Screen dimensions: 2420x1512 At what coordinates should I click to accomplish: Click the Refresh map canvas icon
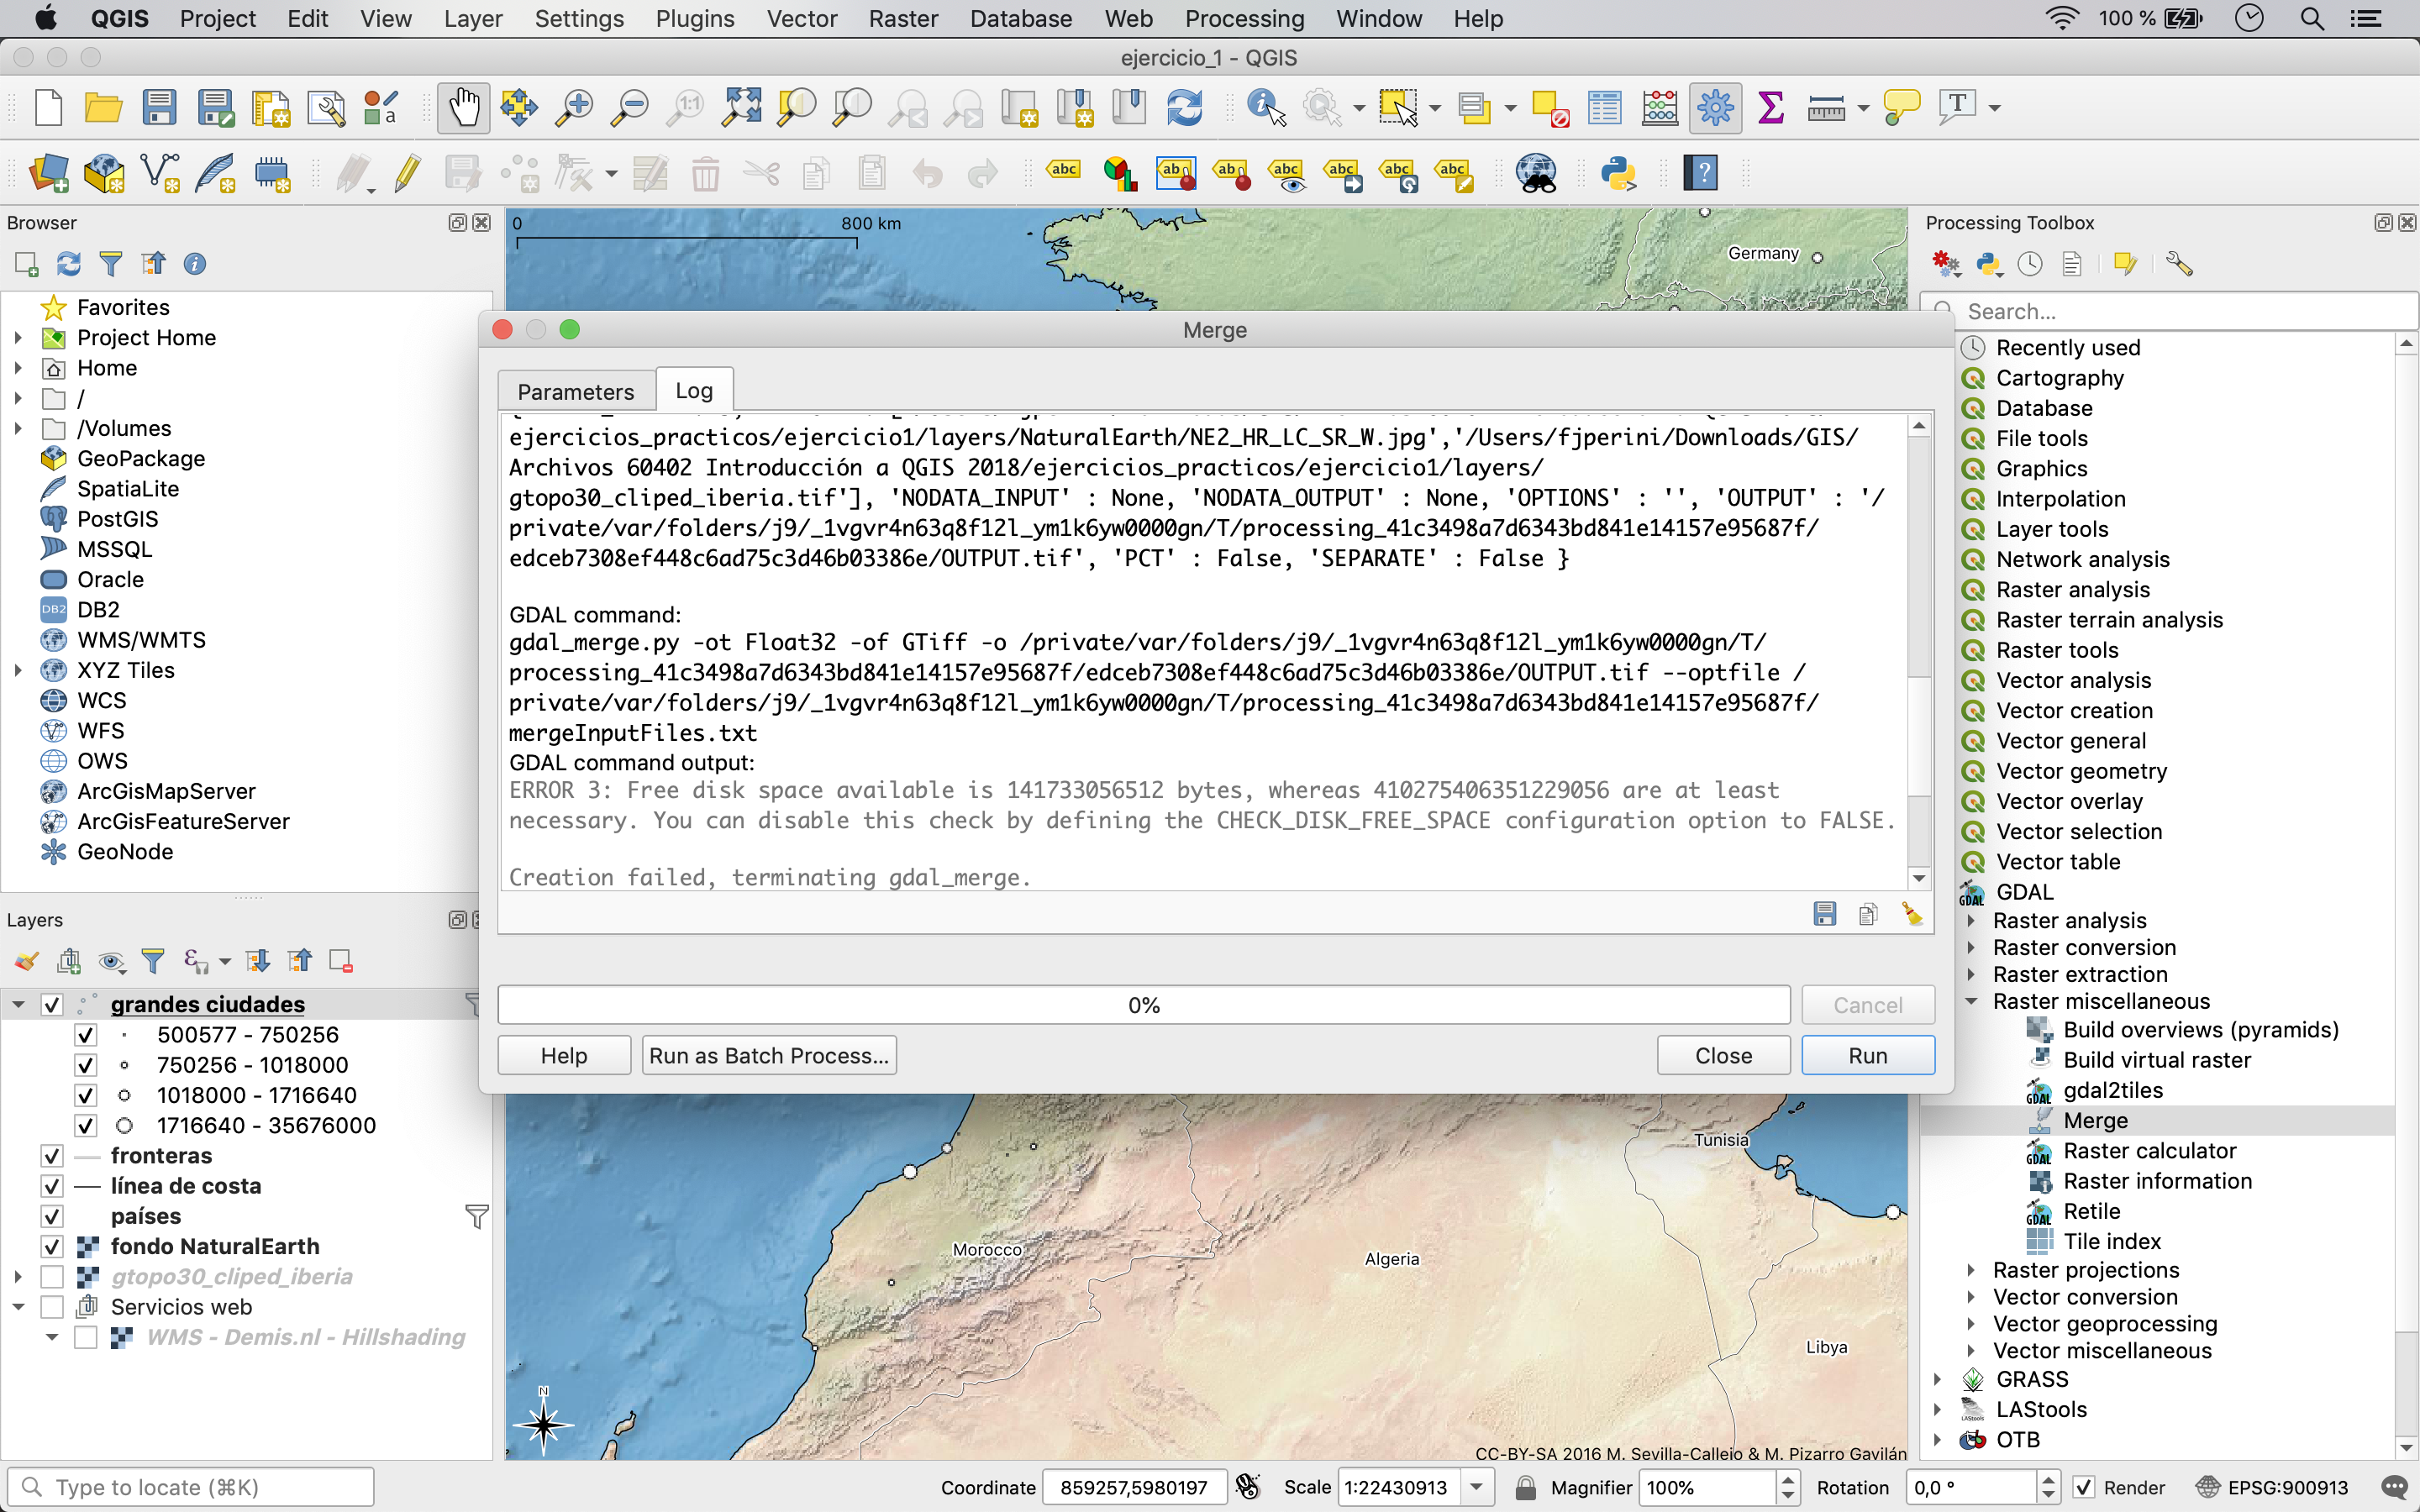(x=1184, y=107)
